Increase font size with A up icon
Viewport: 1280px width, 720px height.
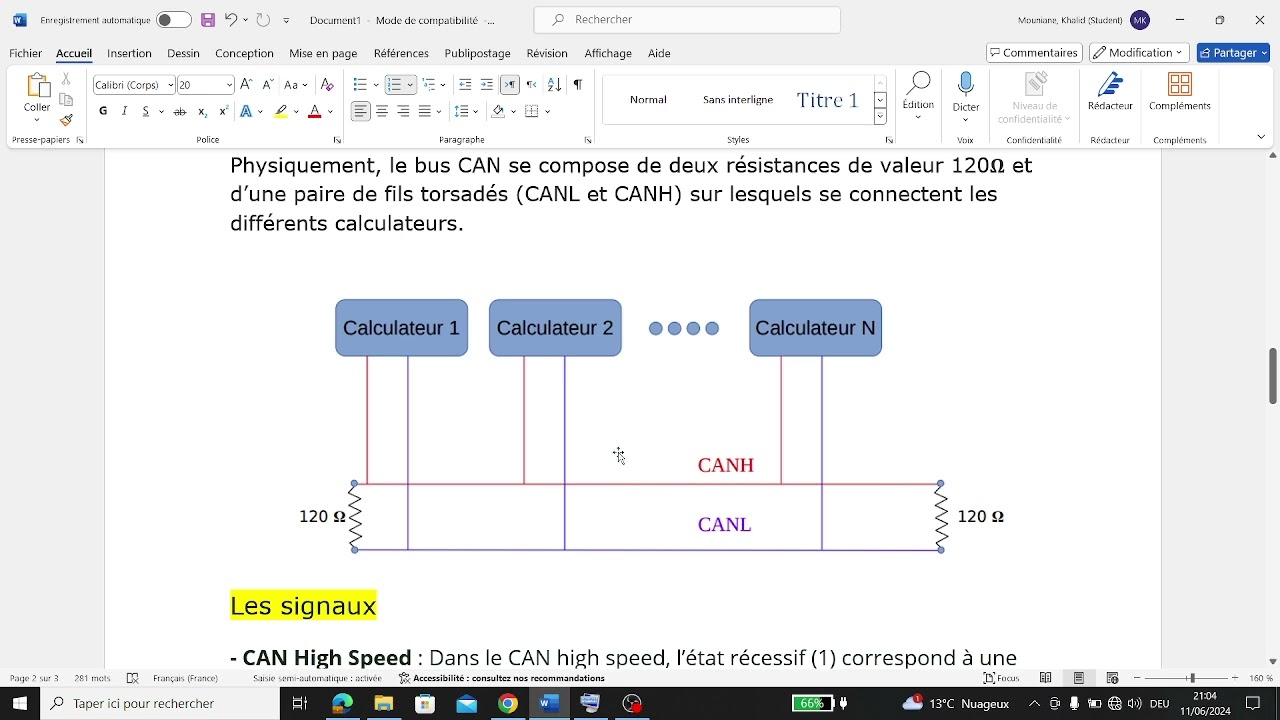tap(246, 85)
